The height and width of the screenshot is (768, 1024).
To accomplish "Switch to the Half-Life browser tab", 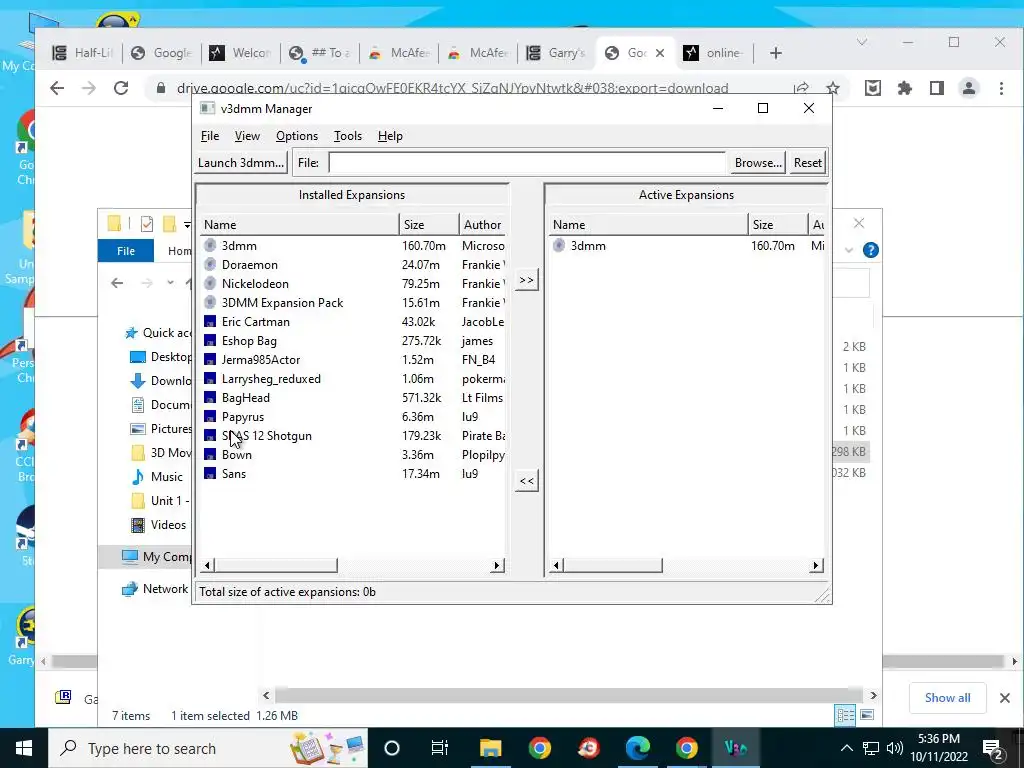I will [x=83, y=53].
